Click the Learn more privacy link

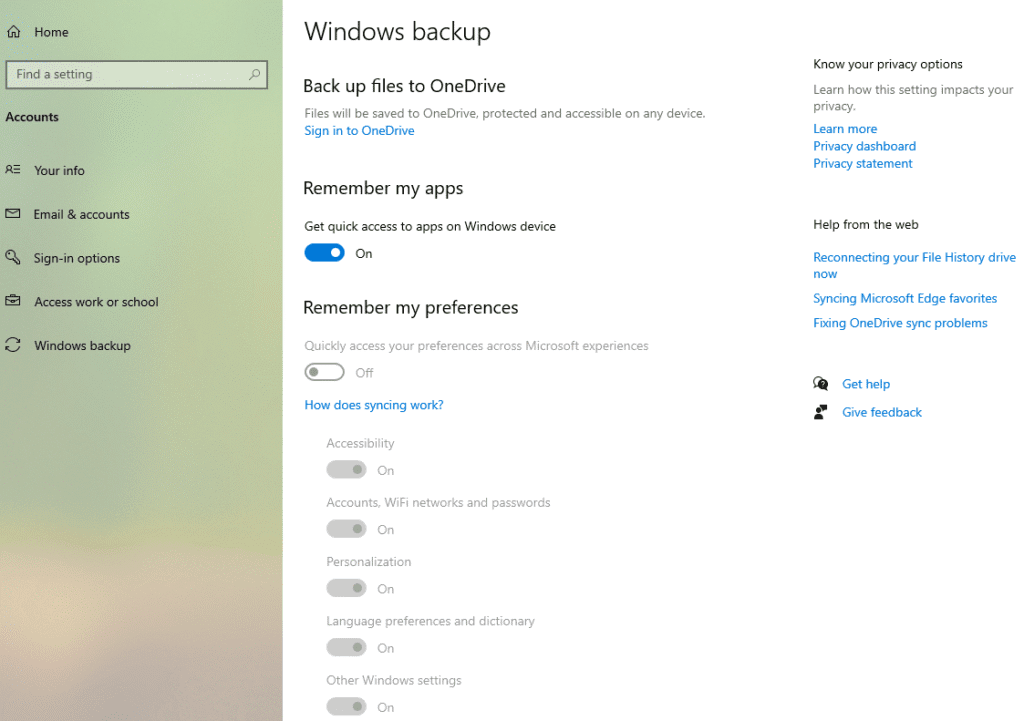pos(844,128)
